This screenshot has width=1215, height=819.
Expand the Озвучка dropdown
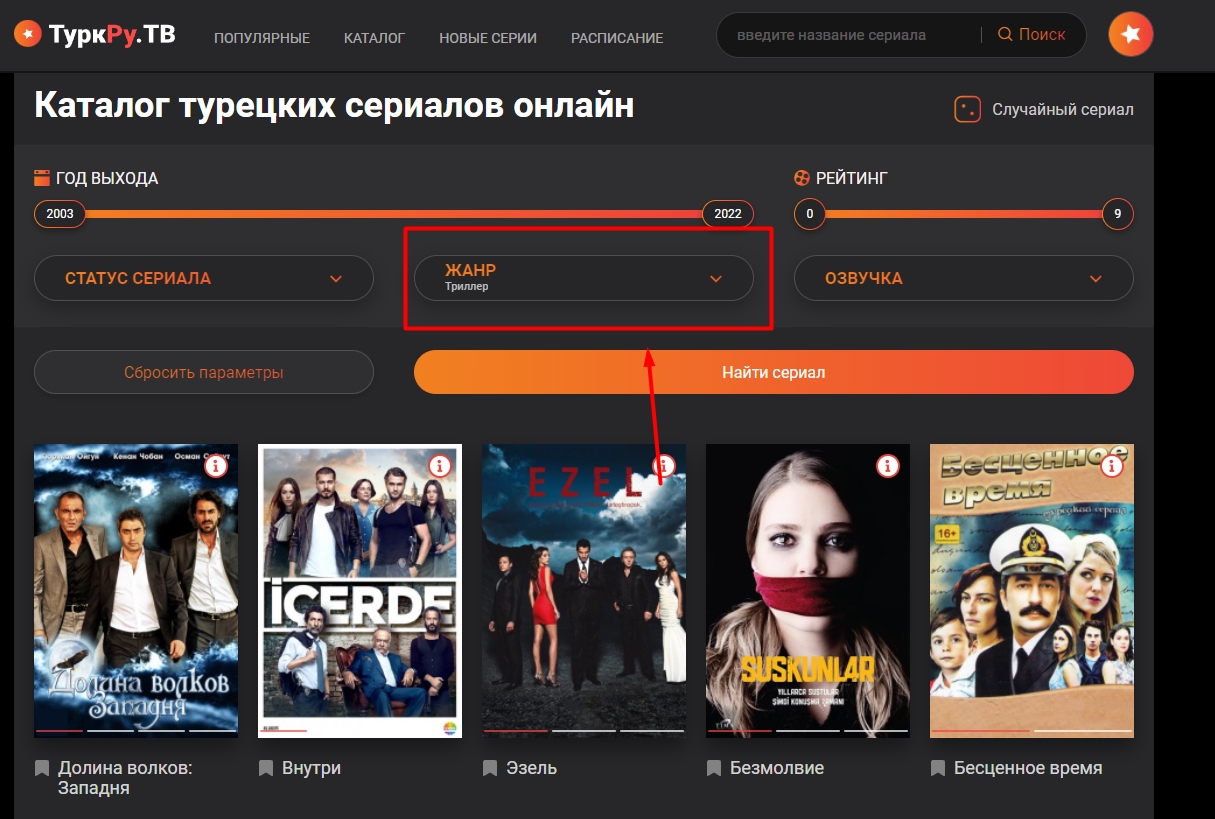963,278
